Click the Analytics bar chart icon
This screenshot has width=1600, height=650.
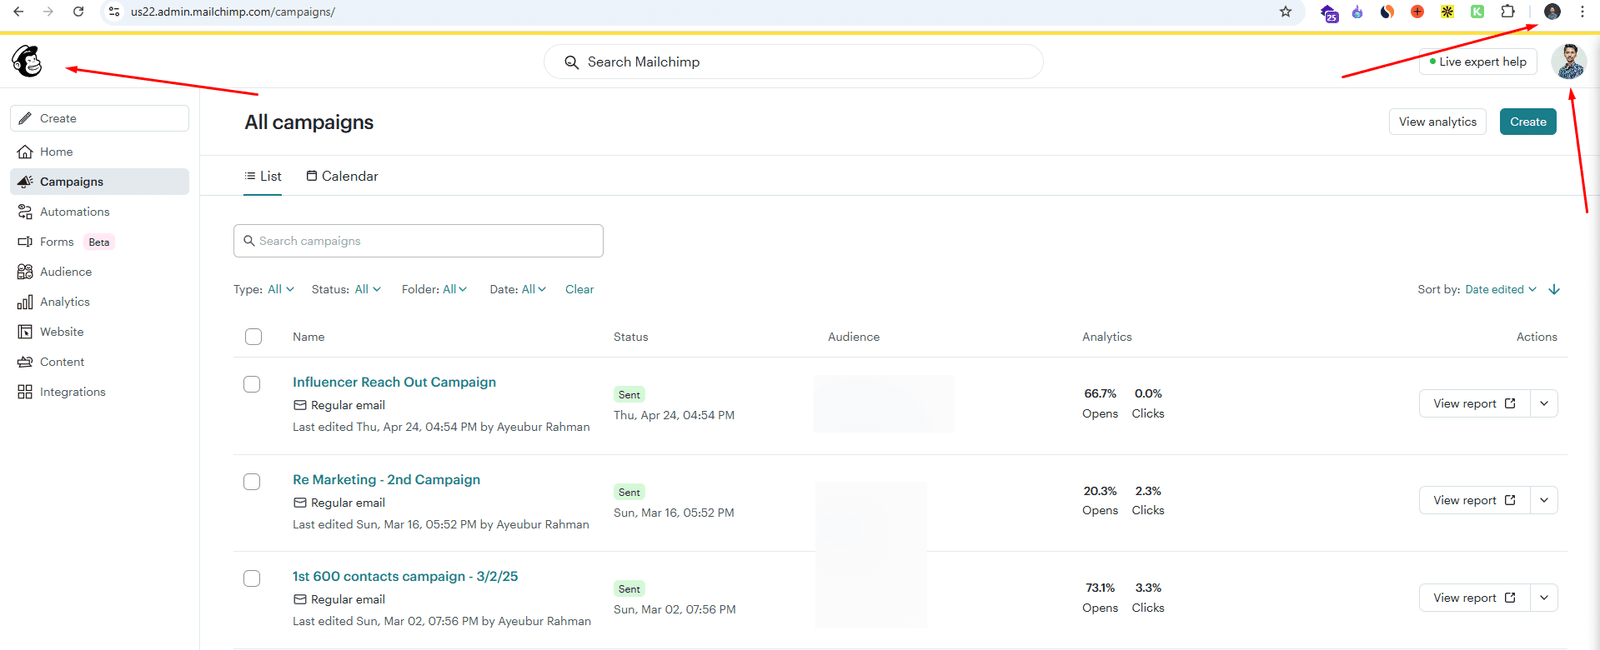coord(25,302)
